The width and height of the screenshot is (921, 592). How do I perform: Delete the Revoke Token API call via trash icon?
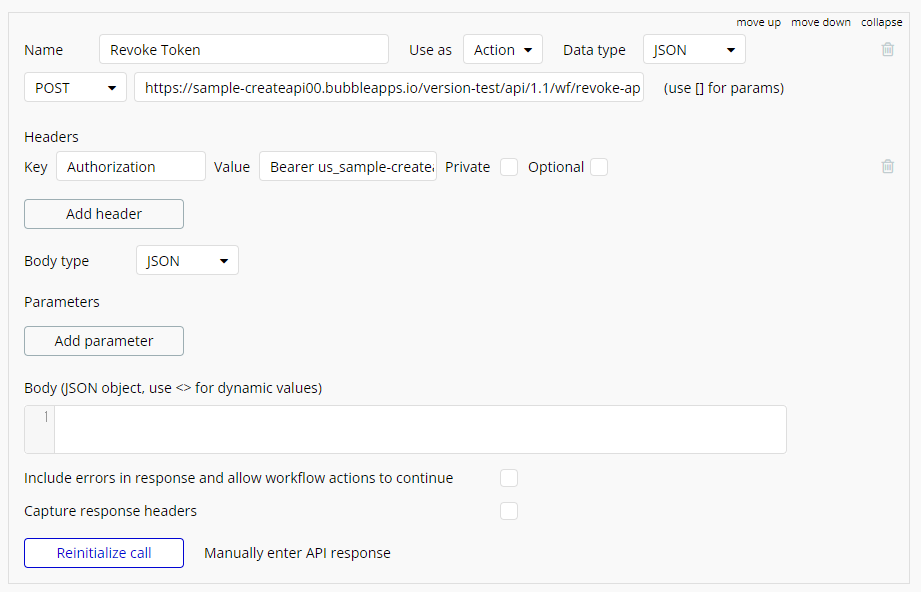click(x=888, y=49)
